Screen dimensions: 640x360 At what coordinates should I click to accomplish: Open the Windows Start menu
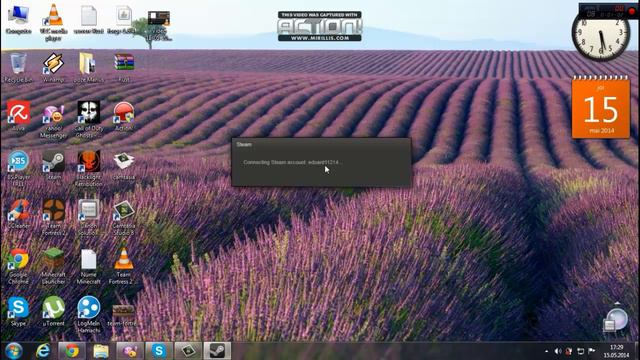point(13,351)
